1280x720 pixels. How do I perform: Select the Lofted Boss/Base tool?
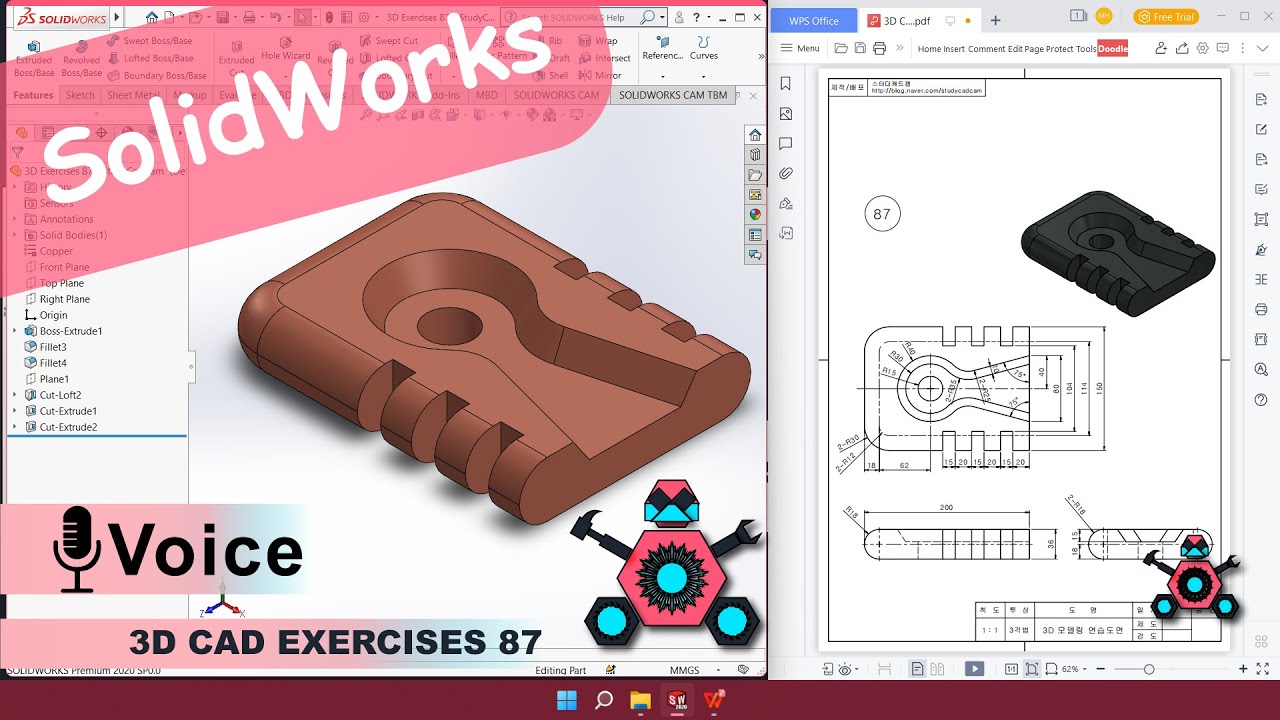149,58
